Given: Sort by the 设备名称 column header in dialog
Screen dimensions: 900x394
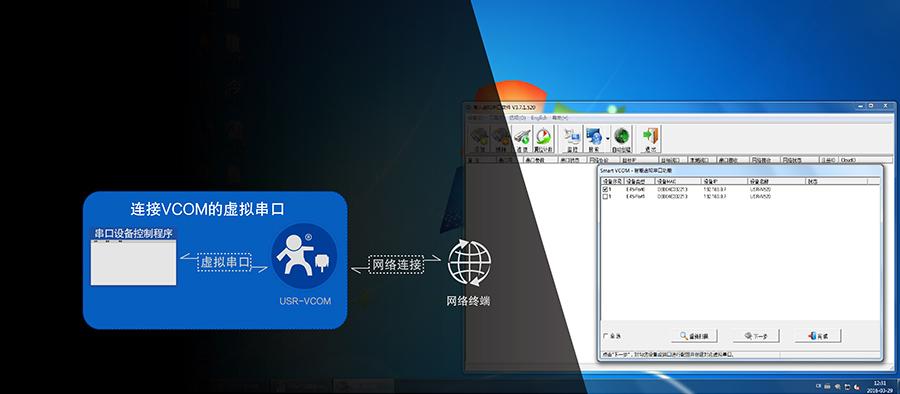Looking at the screenshot, I should 776,181.
